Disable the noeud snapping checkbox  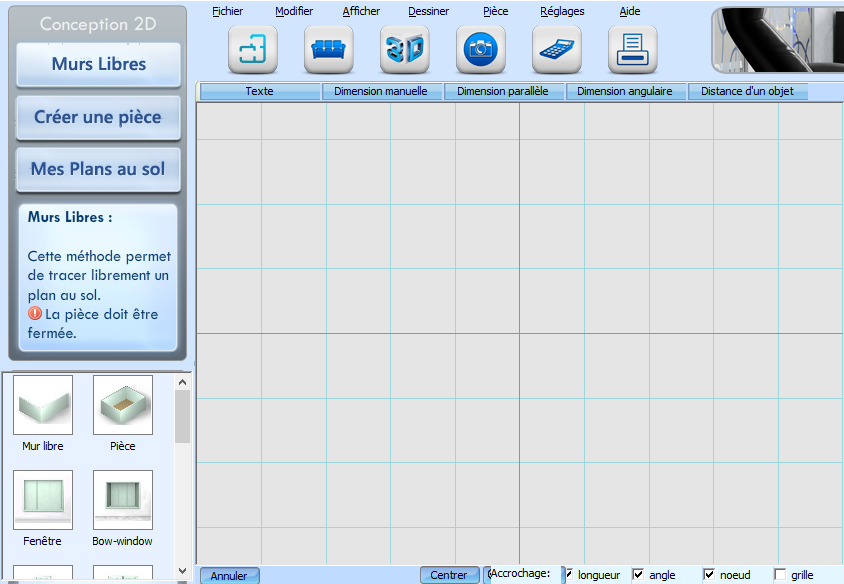(x=709, y=574)
